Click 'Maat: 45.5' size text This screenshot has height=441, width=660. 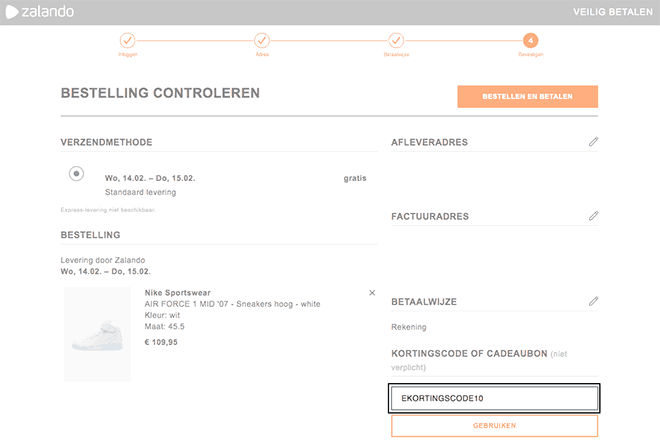(x=165, y=327)
